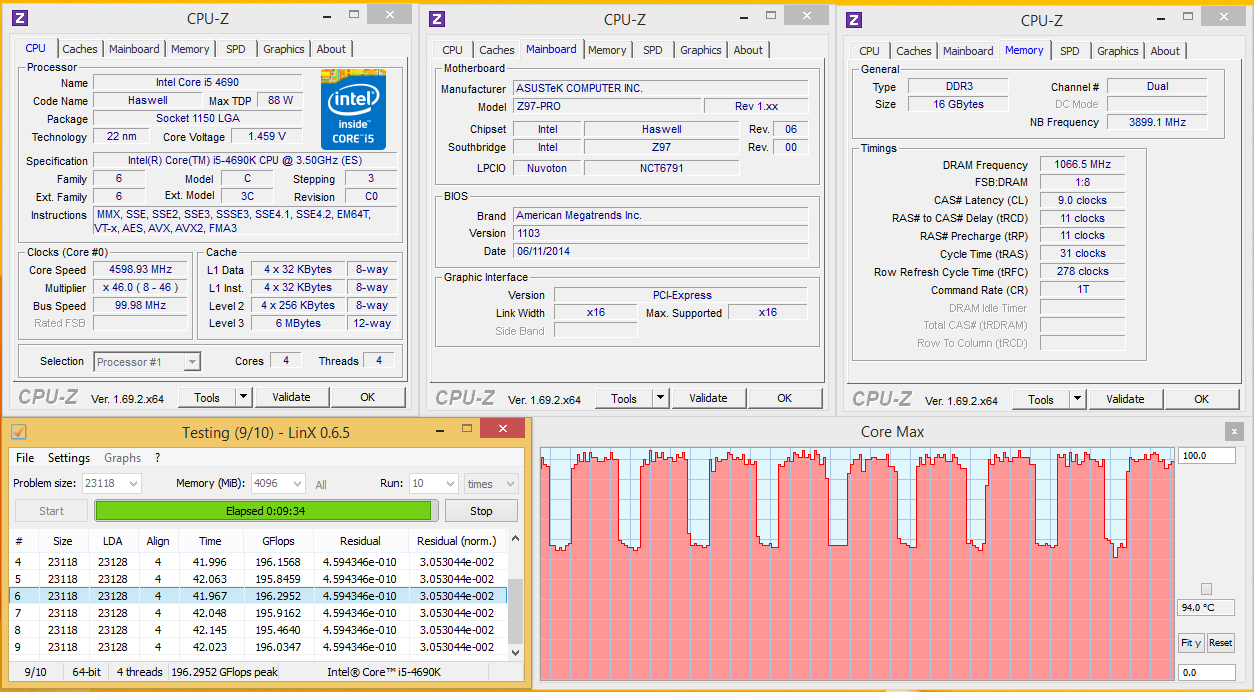Click Validate in the Mainboard window
Screen dimensions: 1254x692
[708, 397]
